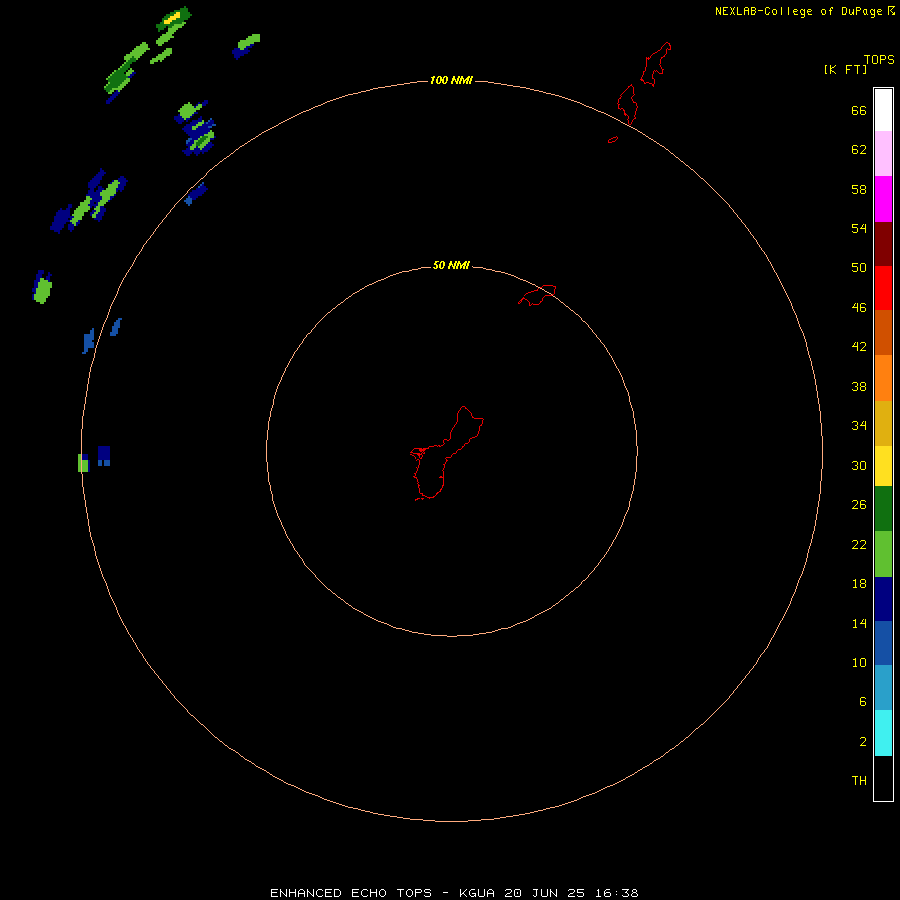This screenshot has height=900, width=900.
Task: Click the yellow-topped echo cell
Action: click(173, 18)
